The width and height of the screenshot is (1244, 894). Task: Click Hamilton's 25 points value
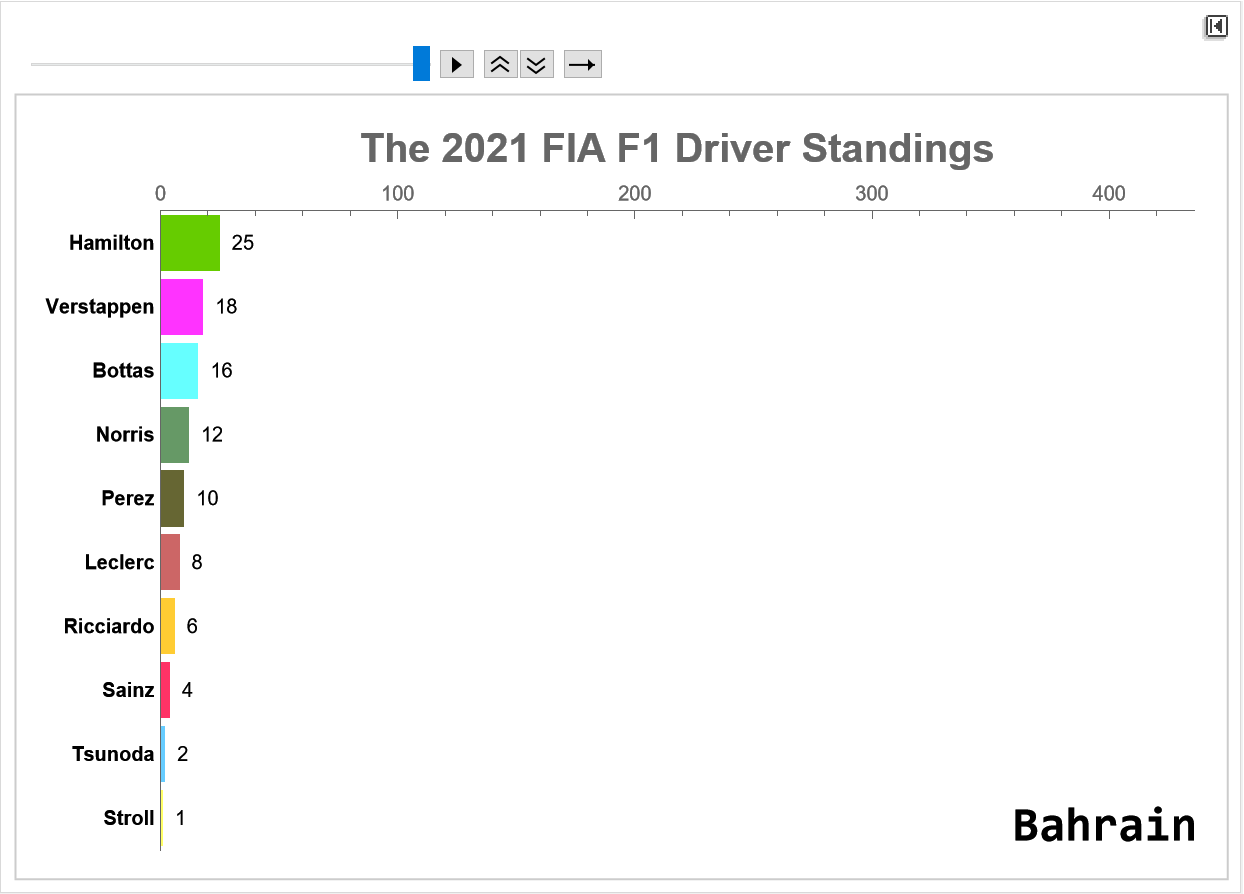243,243
